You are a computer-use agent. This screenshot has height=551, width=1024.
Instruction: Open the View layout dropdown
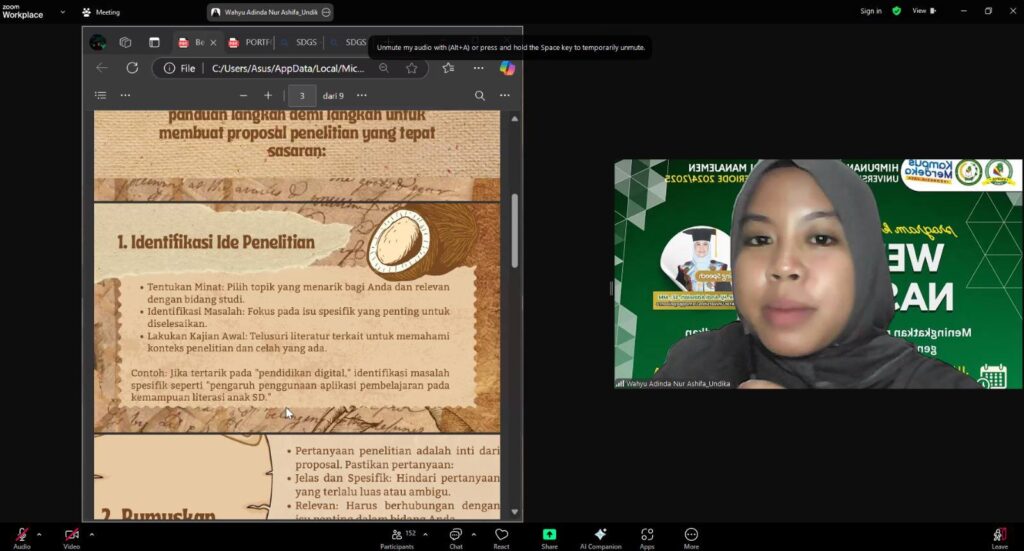tap(924, 11)
